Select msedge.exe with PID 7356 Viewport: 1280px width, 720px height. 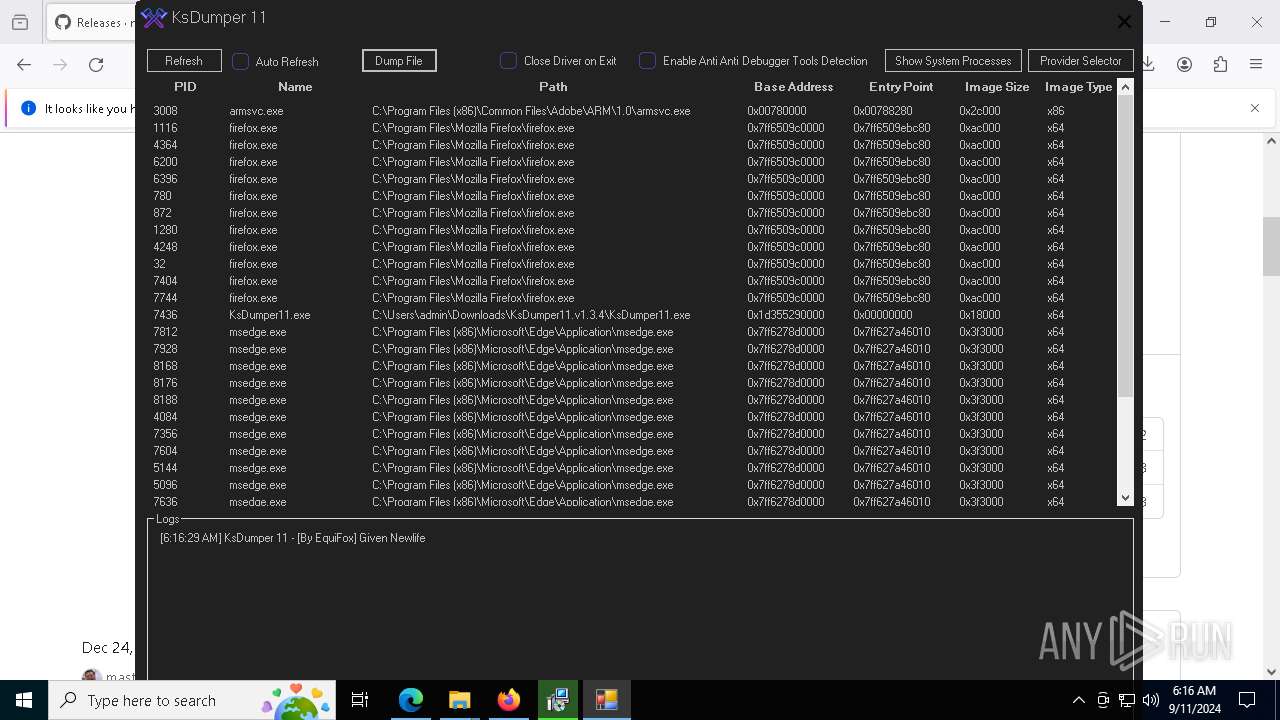click(x=630, y=434)
